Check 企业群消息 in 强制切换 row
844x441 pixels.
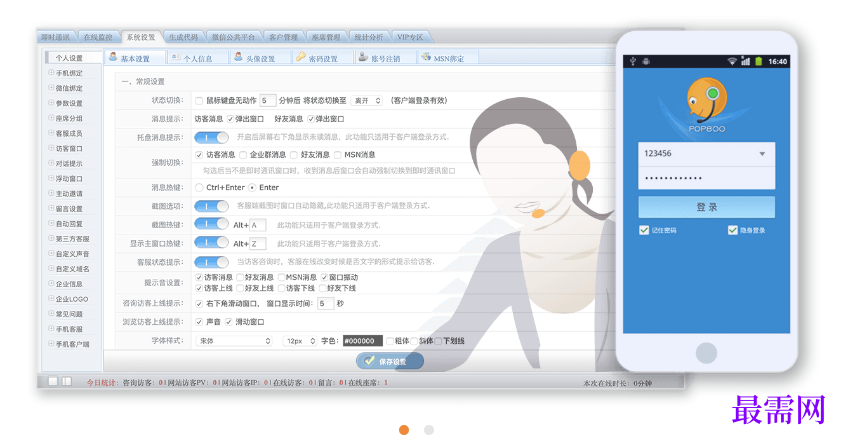(x=243, y=155)
